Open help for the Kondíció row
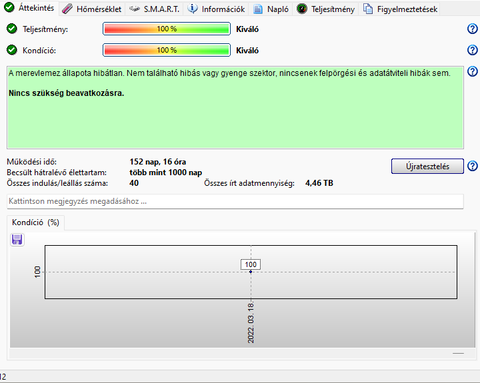 click(x=472, y=50)
